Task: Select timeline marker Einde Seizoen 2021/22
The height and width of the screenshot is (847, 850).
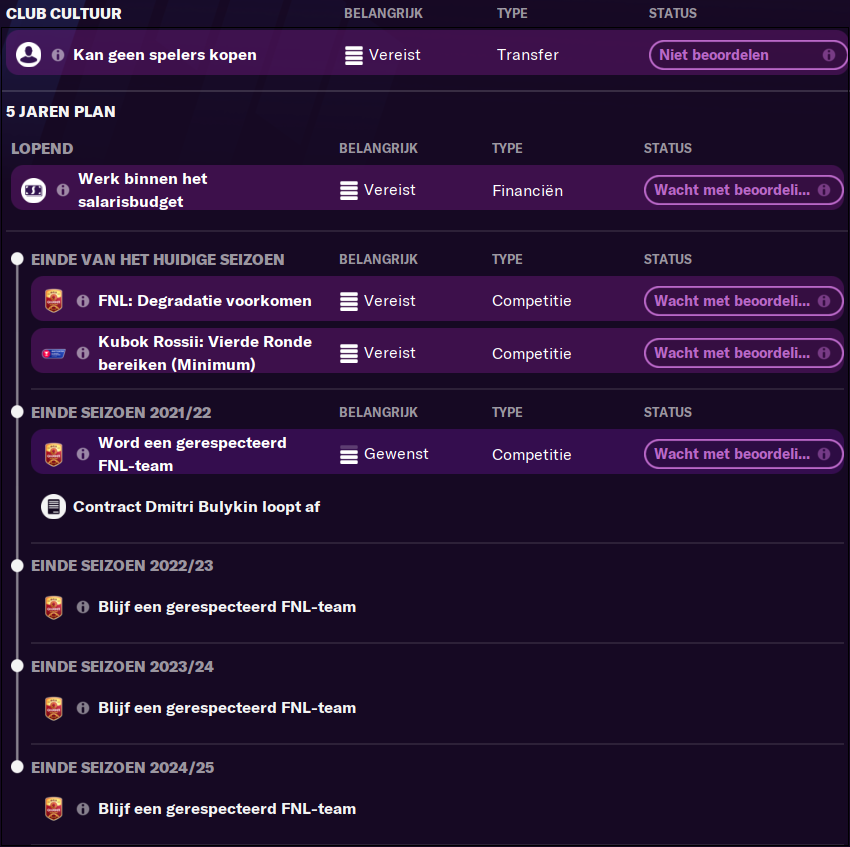Action: tap(17, 412)
